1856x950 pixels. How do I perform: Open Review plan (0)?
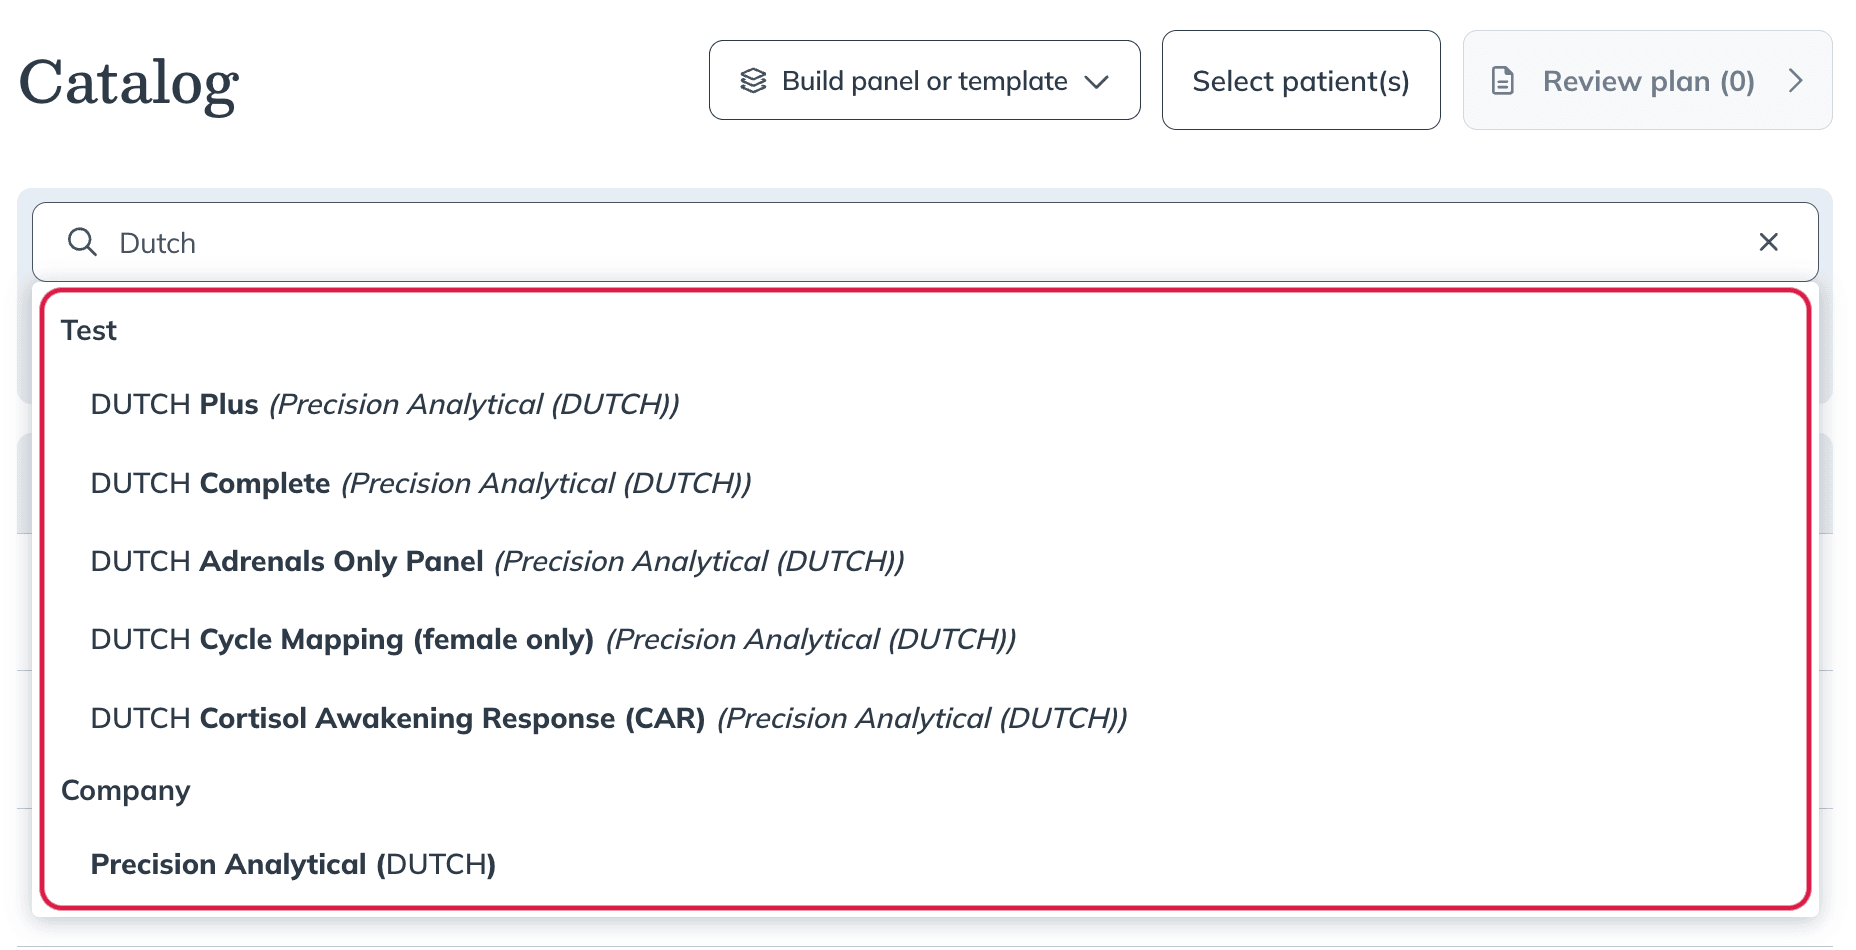pyautogui.click(x=1647, y=80)
